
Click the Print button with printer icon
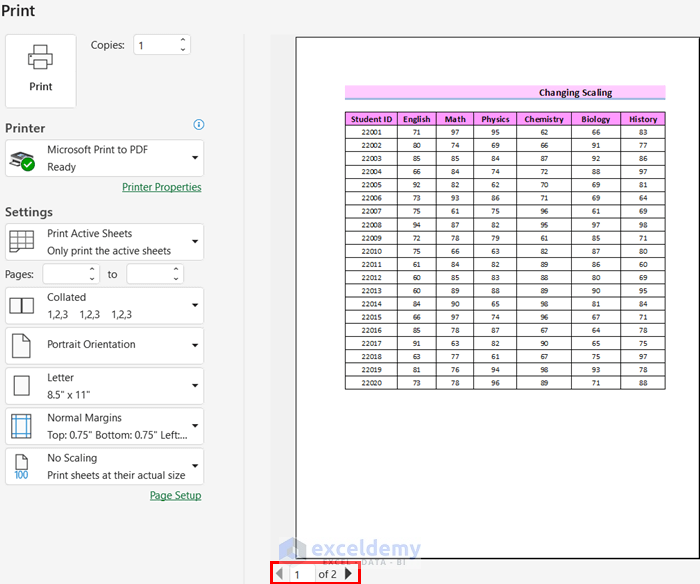41,71
